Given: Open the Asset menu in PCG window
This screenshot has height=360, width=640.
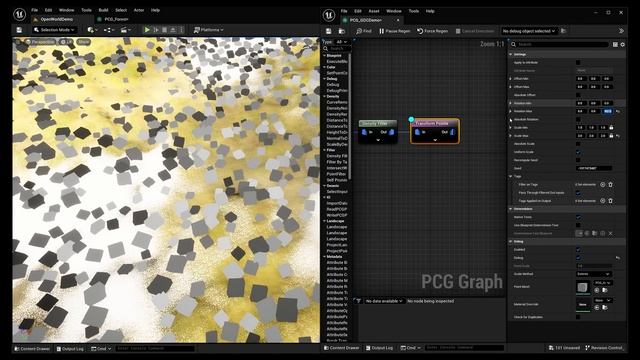Looking at the screenshot, I should (x=374, y=11).
